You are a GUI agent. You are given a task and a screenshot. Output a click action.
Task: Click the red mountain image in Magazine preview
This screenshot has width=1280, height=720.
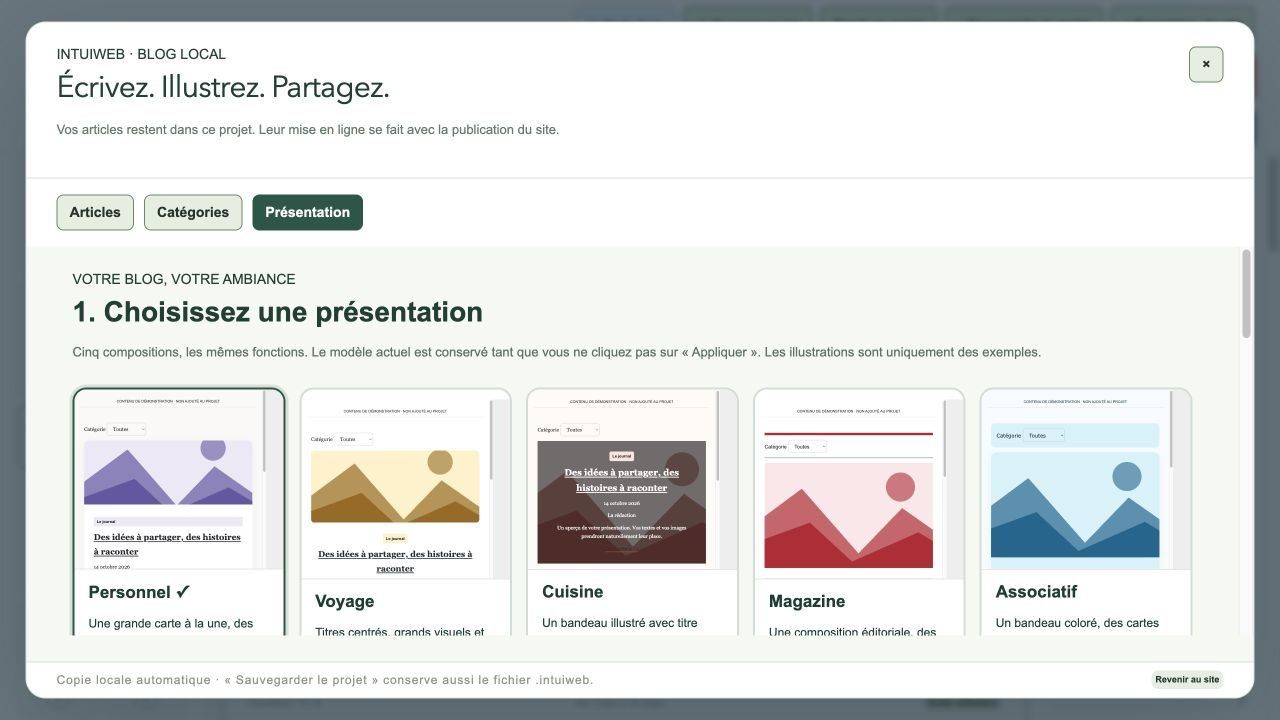coord(848,515)
